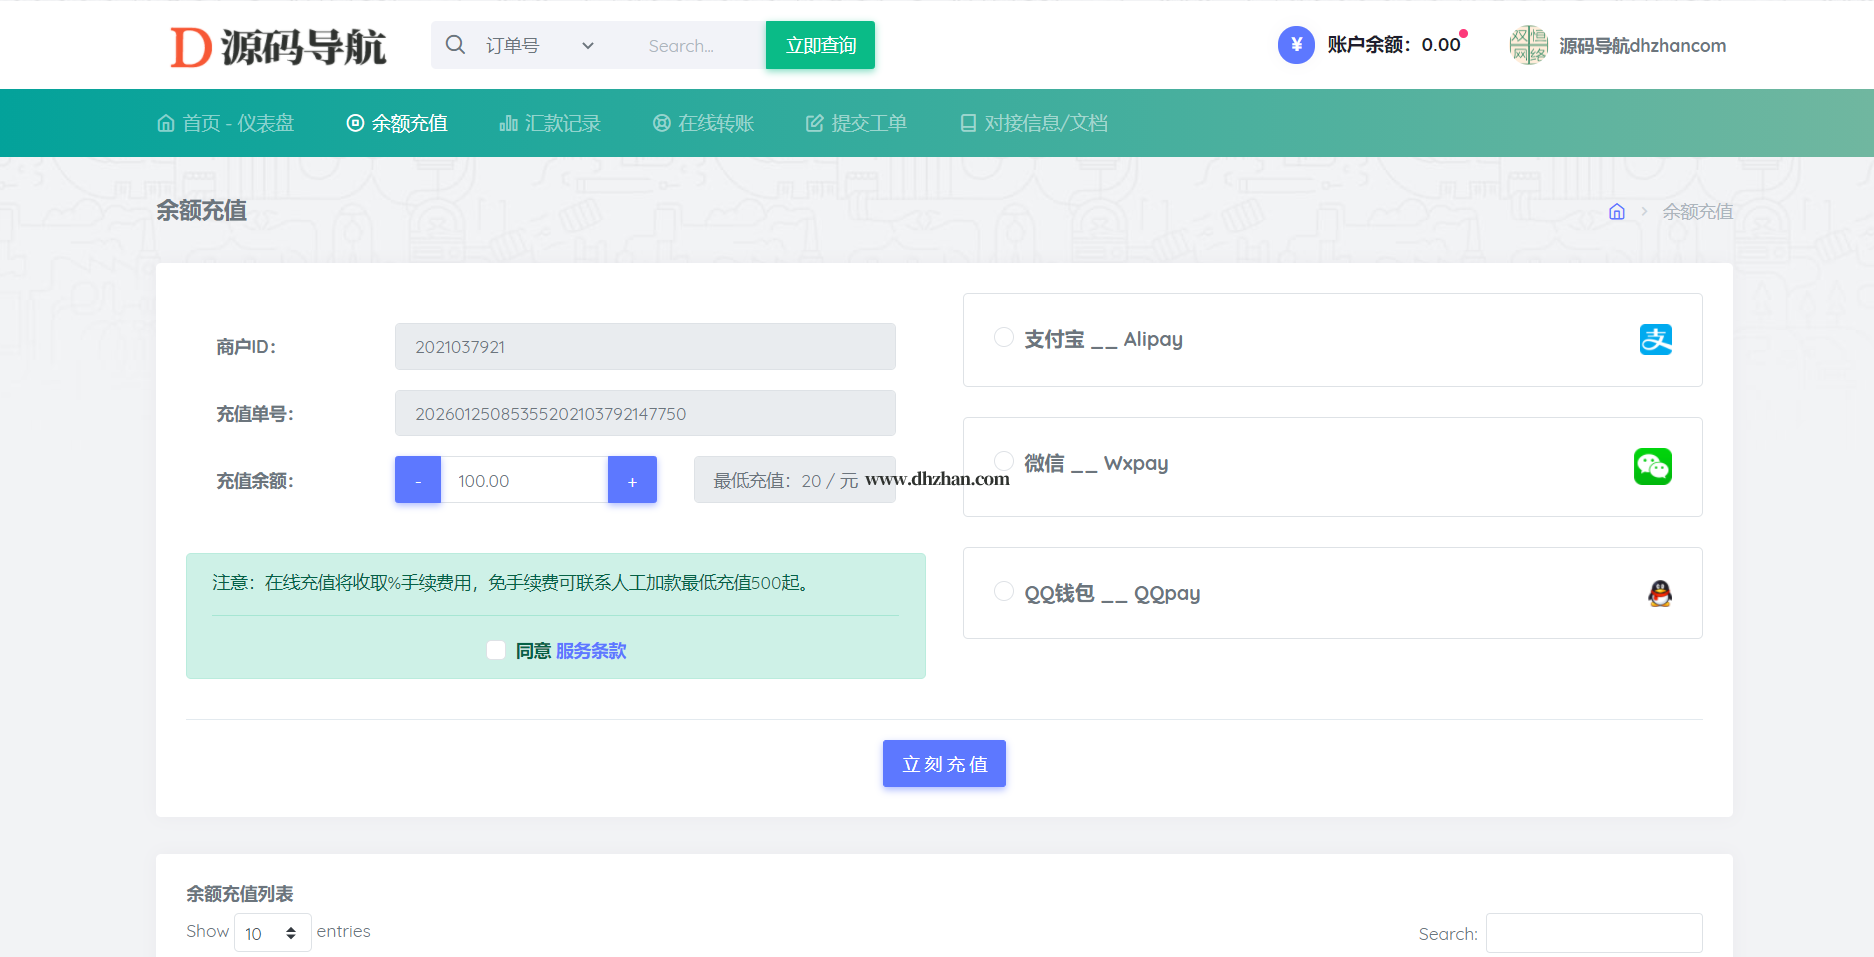
Task: Tick the 同意 服务条款 checkbox
Action: pos(496,651)
